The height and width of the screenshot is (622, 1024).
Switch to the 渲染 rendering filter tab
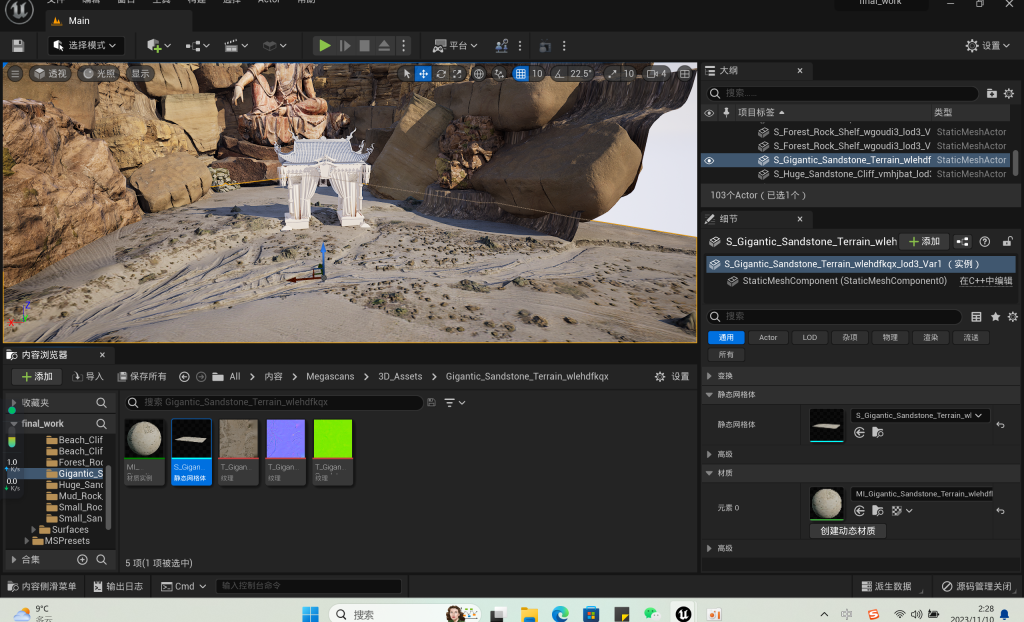click(931, 338)
